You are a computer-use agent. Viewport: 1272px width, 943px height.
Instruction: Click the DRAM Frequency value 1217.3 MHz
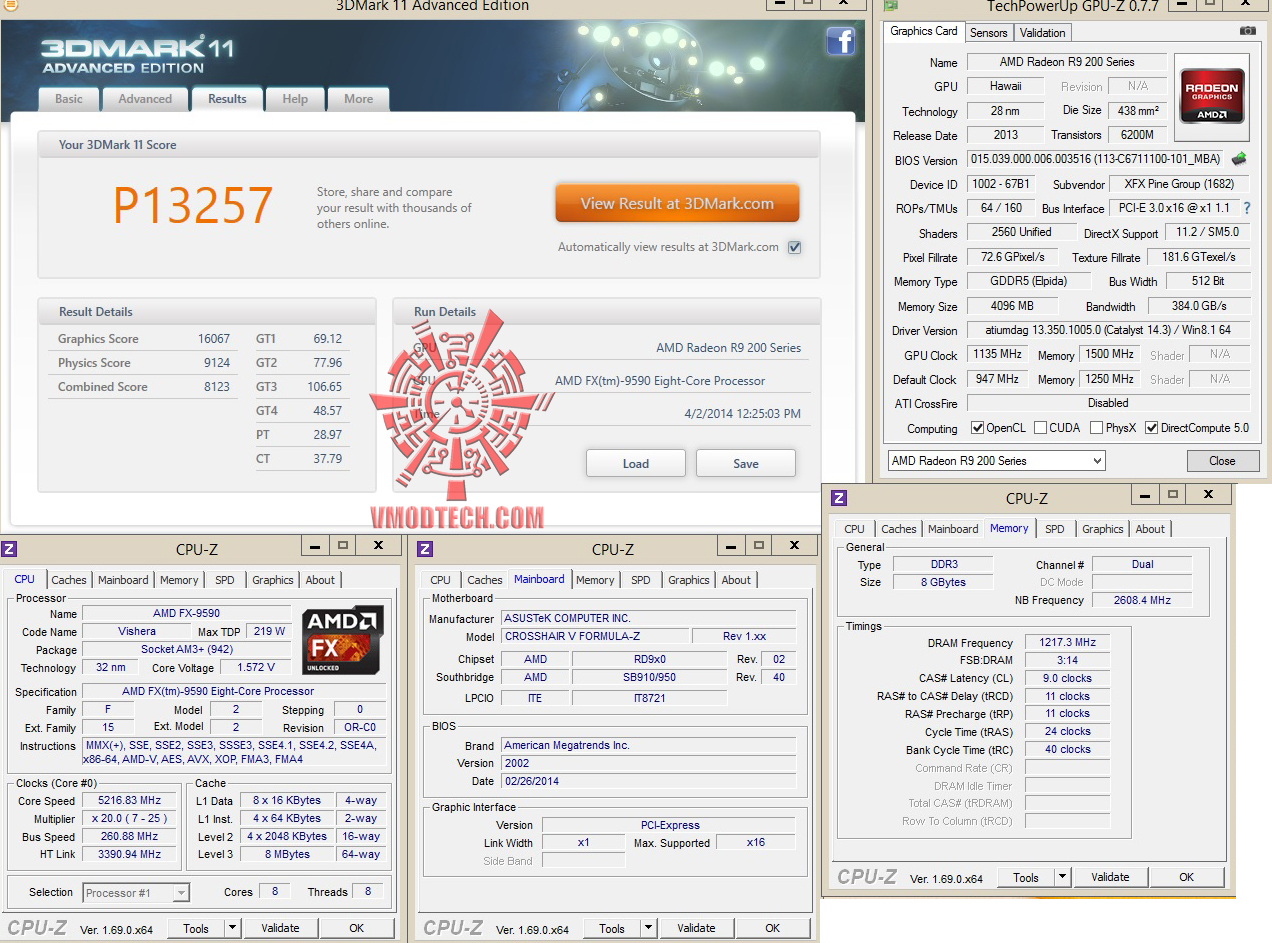(x=1068, y=643)
